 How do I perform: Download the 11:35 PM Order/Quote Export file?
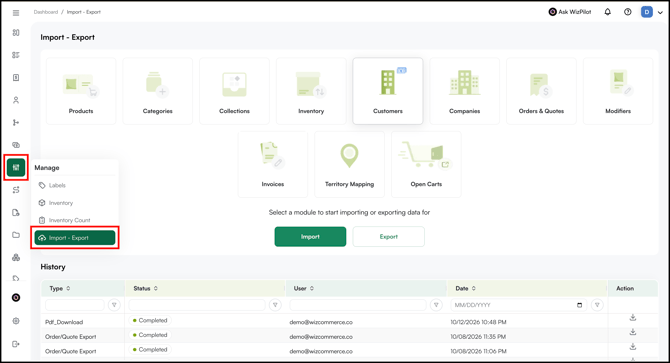(633, 332)
